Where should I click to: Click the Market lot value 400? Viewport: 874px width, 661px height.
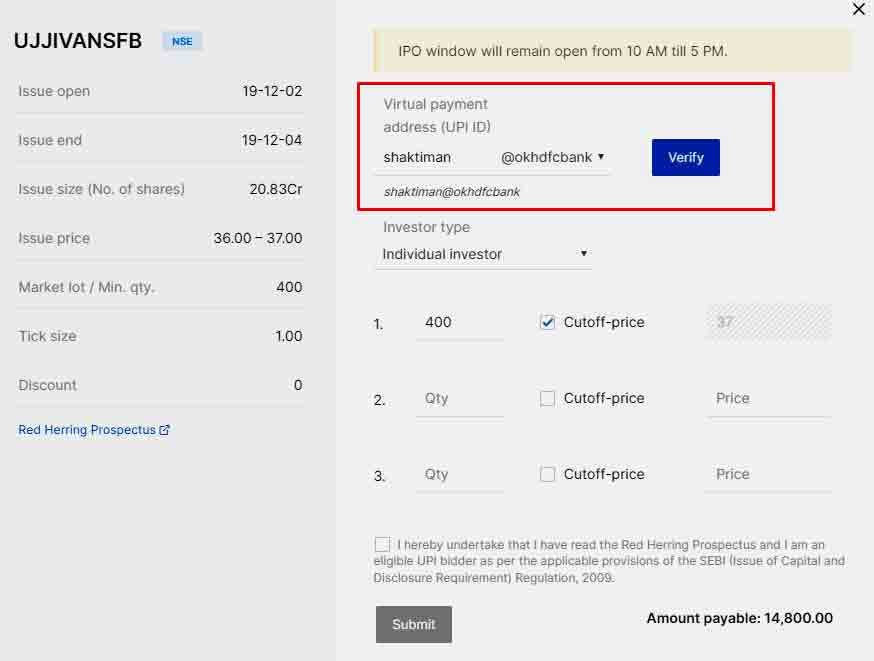(289, 287)
